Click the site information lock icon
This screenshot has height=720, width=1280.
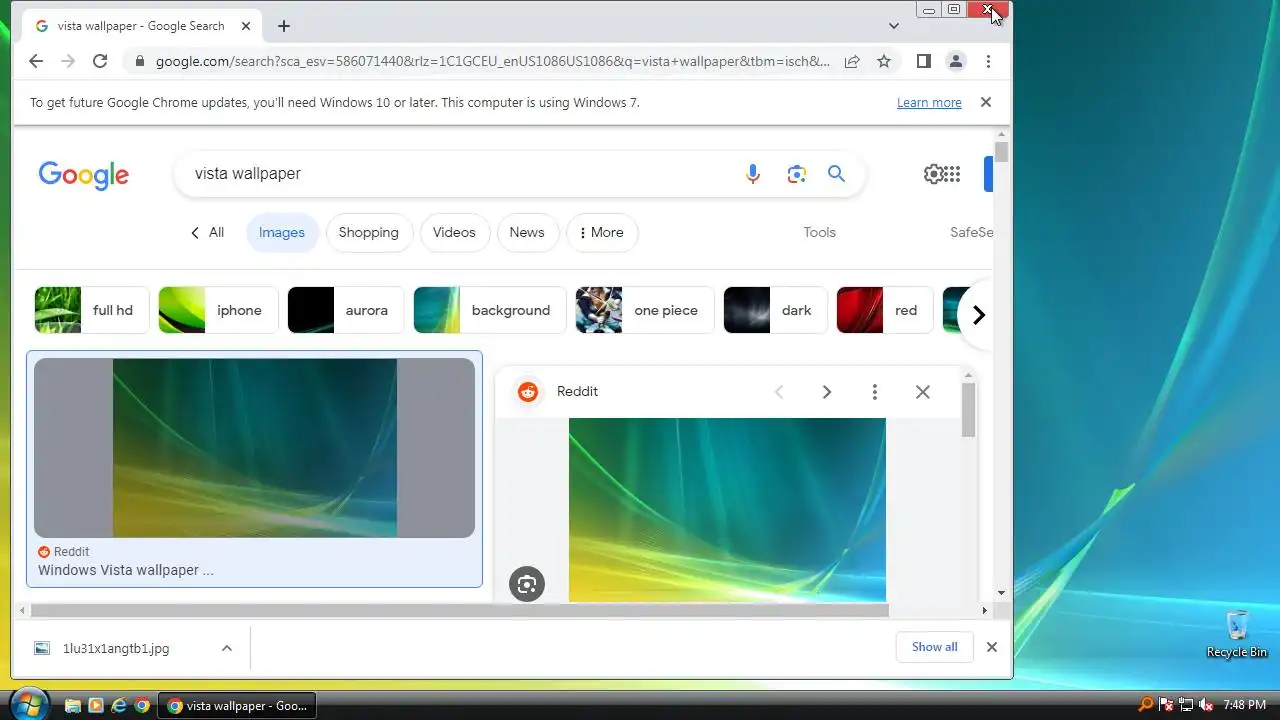coord(140,61)
